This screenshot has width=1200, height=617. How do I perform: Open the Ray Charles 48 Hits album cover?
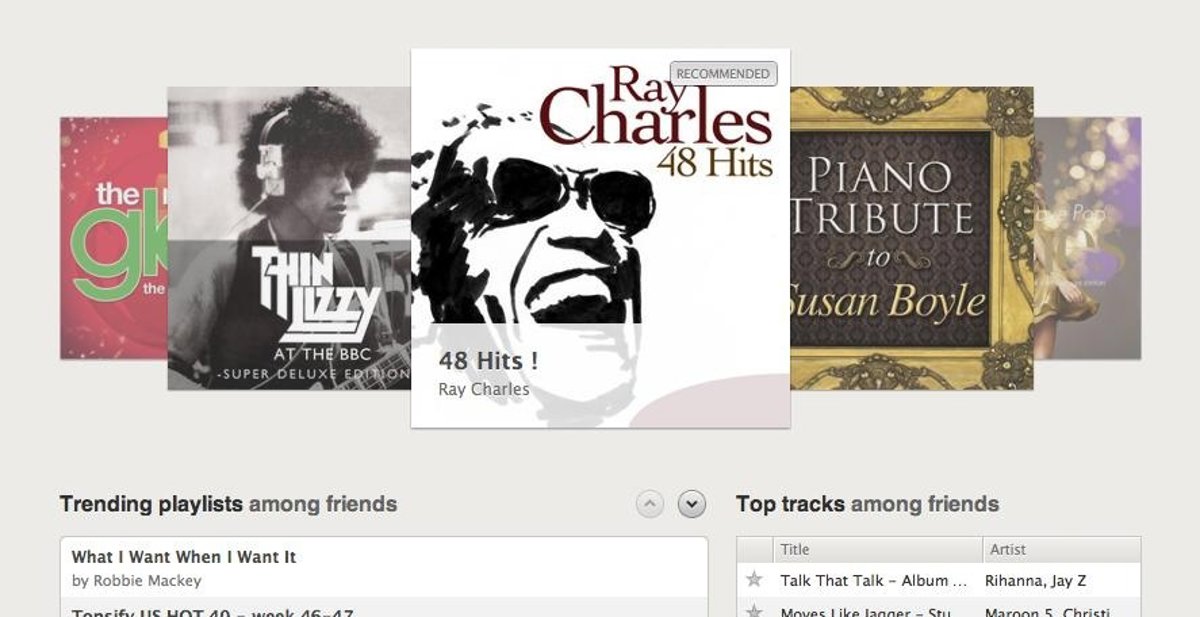coord(600,238)
